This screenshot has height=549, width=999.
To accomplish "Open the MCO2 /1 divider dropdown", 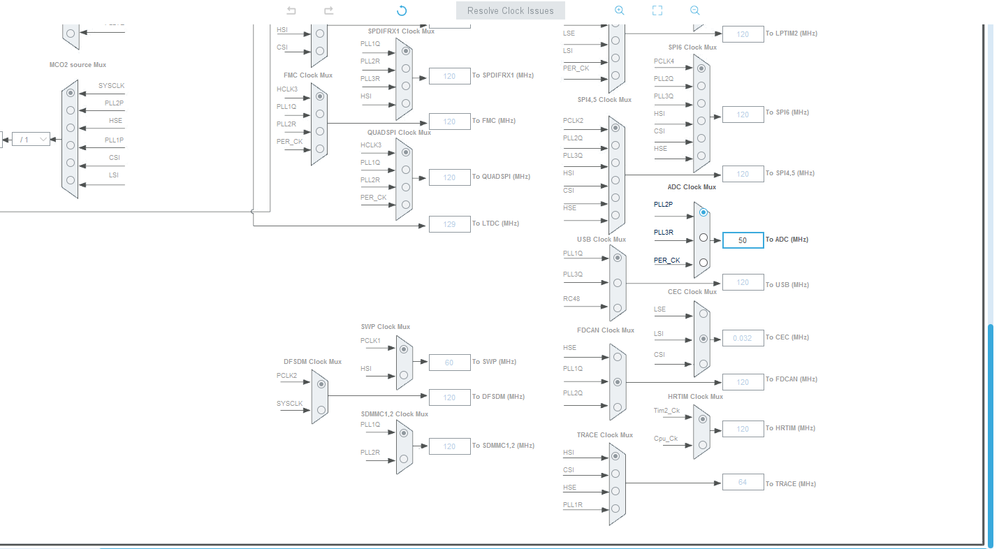I will pos(31,139).
